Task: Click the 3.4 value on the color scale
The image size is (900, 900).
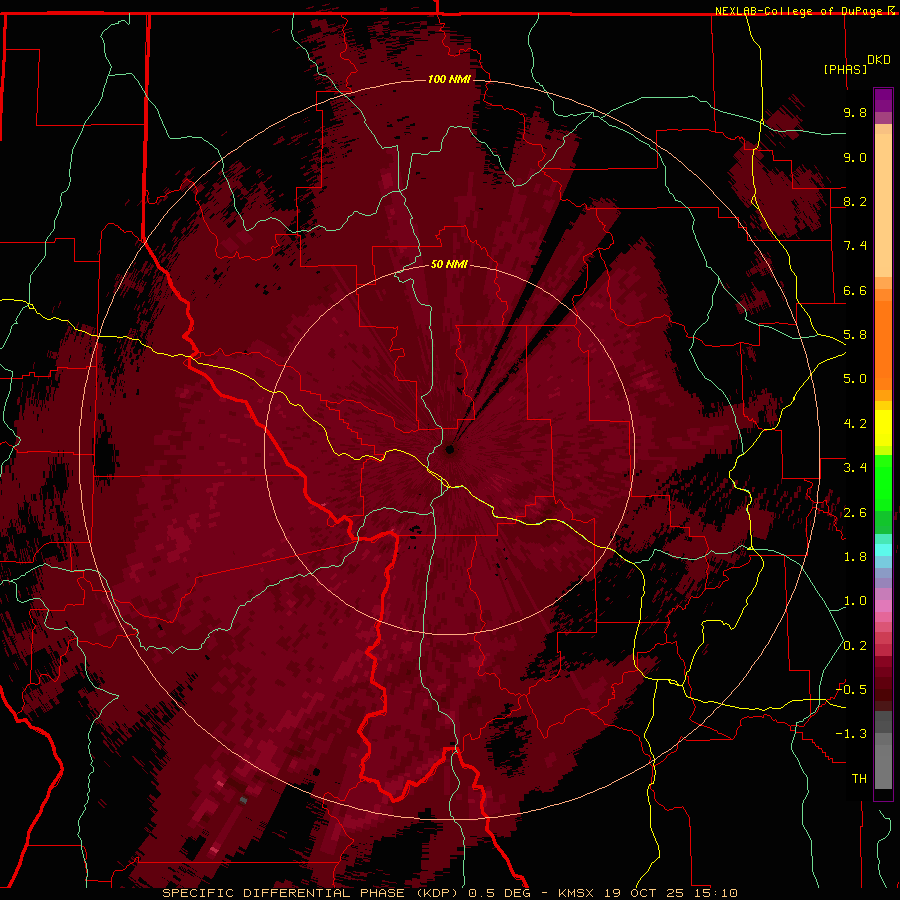Action: click(x=855, y=468)
